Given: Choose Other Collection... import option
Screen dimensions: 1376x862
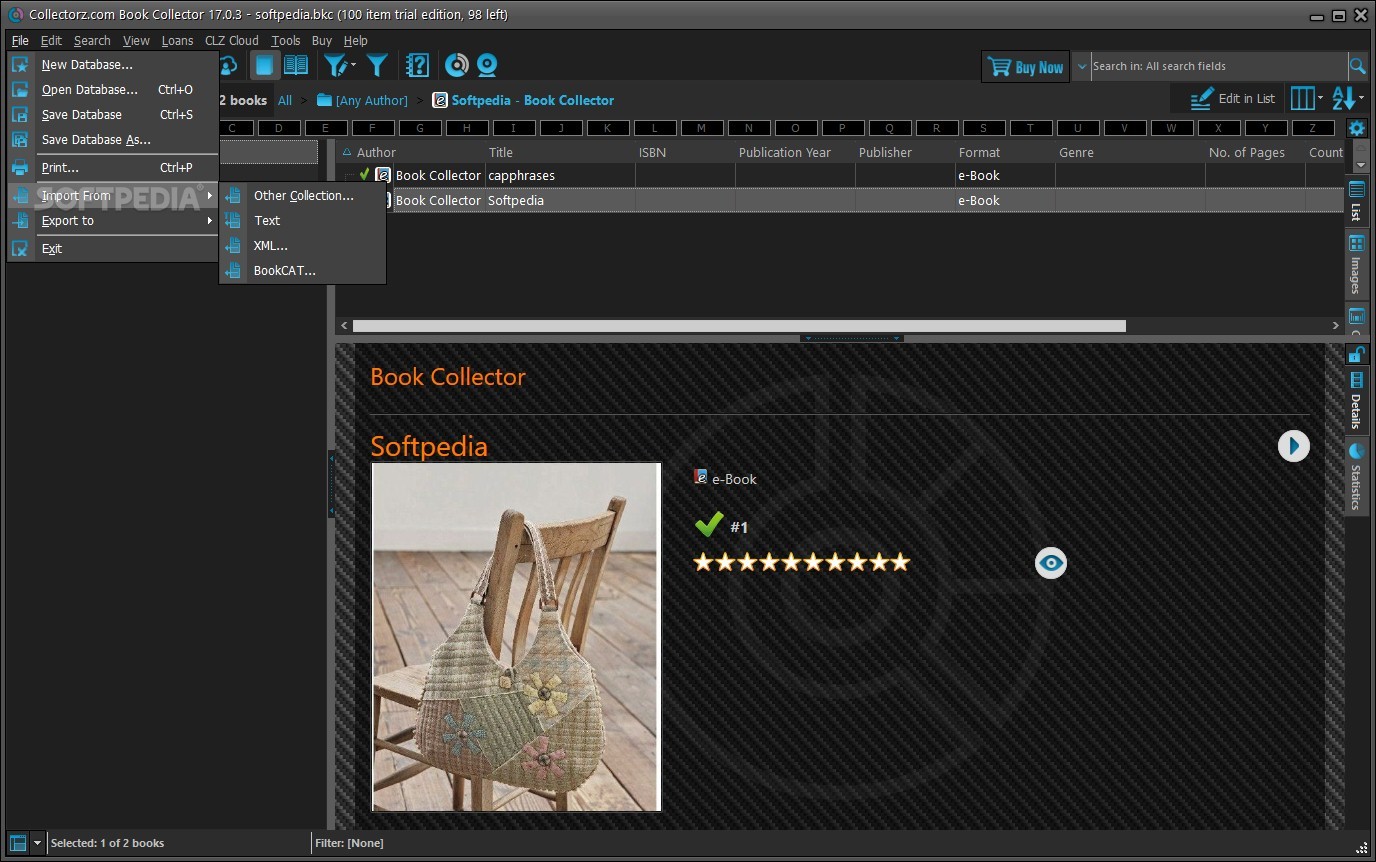Looking at the screenshot, I should coord(303,196).
